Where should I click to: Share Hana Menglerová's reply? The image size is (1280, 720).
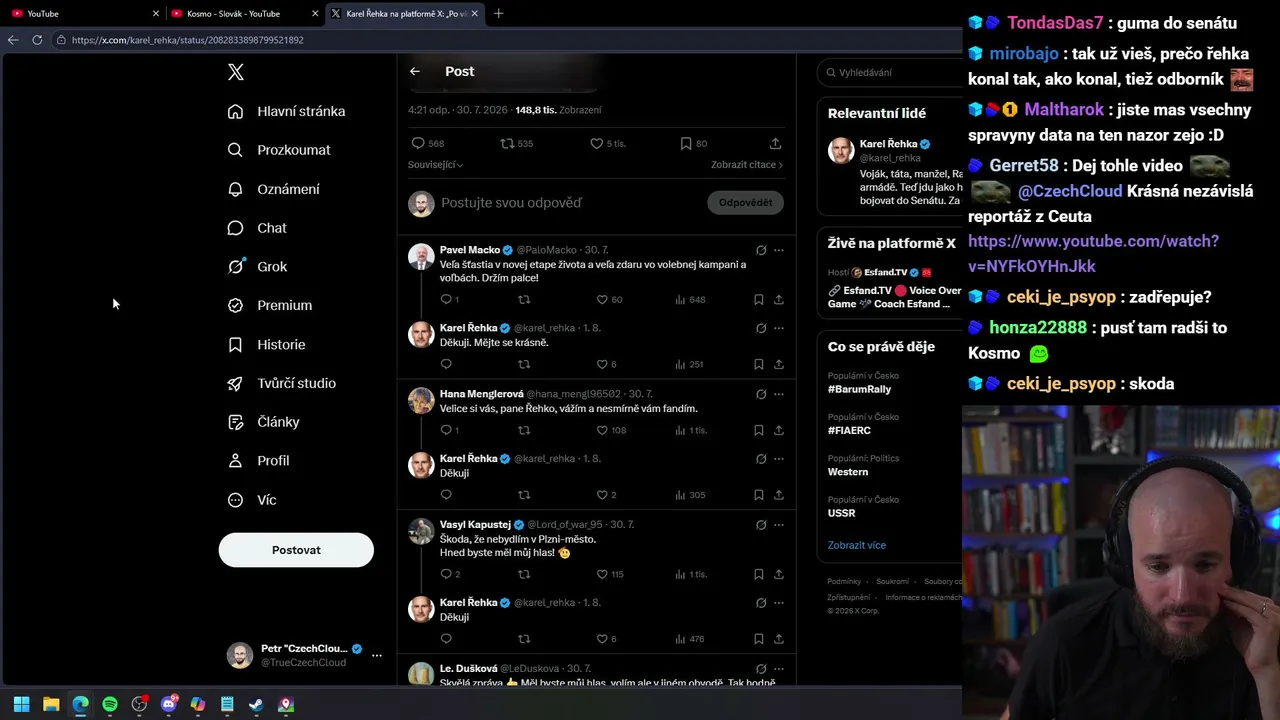[x=779, y=430]
